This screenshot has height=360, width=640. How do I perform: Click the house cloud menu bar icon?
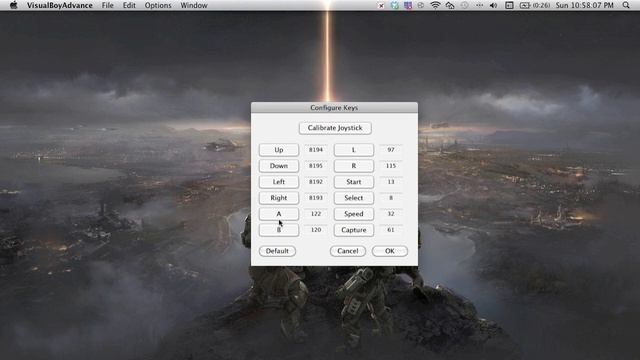tap(450, 5)
